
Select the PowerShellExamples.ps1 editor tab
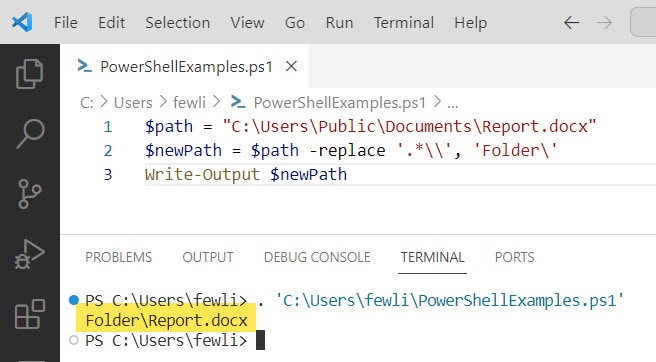(x=185, y=66)
